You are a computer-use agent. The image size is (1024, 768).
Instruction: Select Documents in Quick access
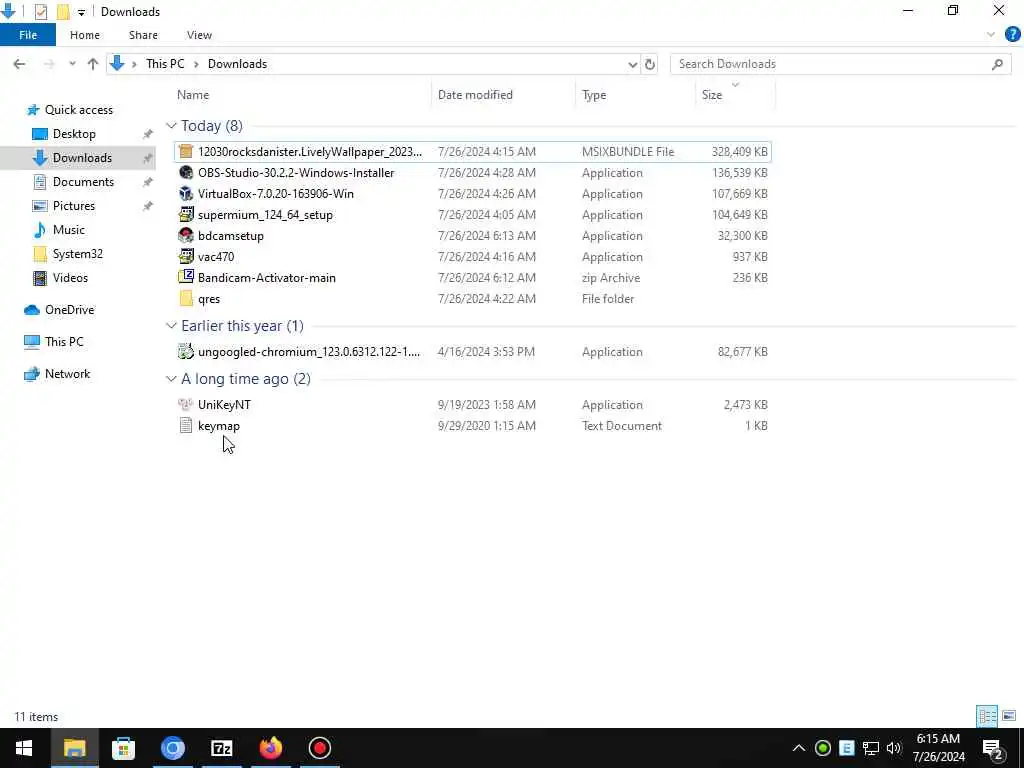(x=83, y=182)
